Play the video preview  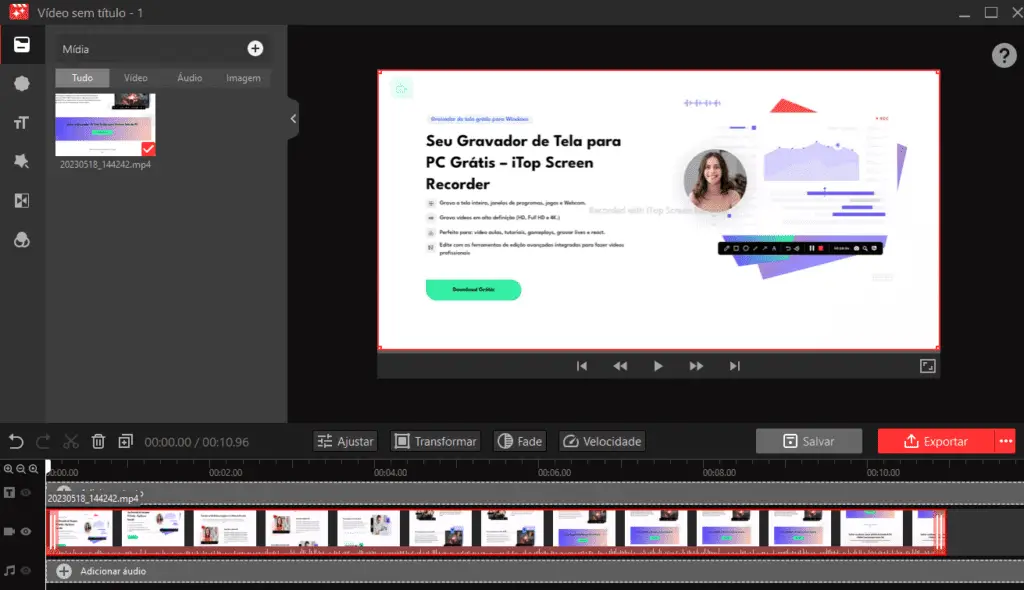pos(658,366)
